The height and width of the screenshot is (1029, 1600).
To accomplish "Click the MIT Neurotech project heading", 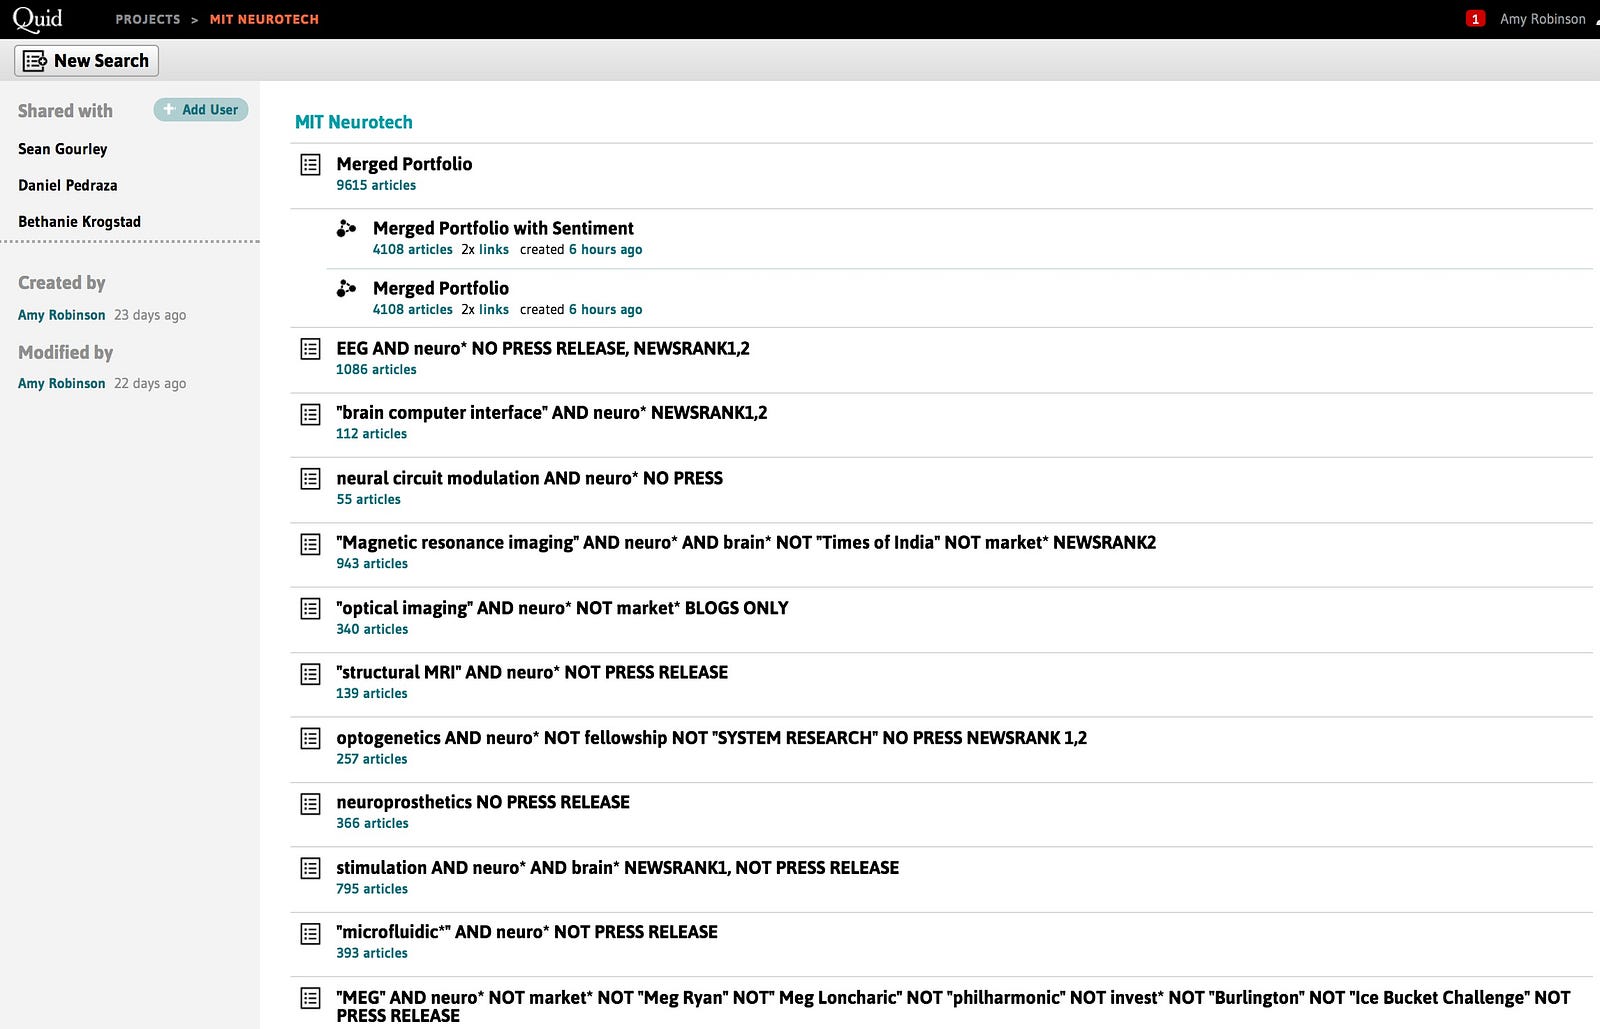I will pyautogui.click(x=354, y=122).
